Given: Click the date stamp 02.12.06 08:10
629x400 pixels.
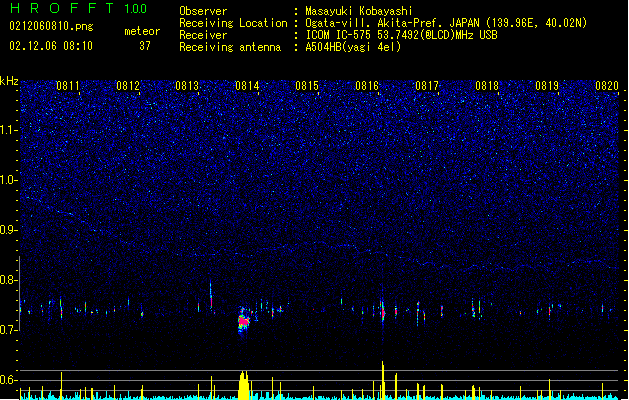Looking at the screenshot, I should coord(51,46).
